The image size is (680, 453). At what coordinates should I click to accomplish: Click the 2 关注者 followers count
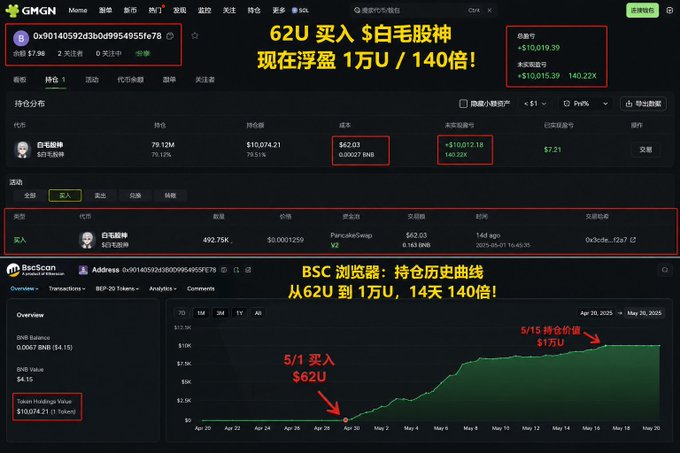(x=70, y=54)
